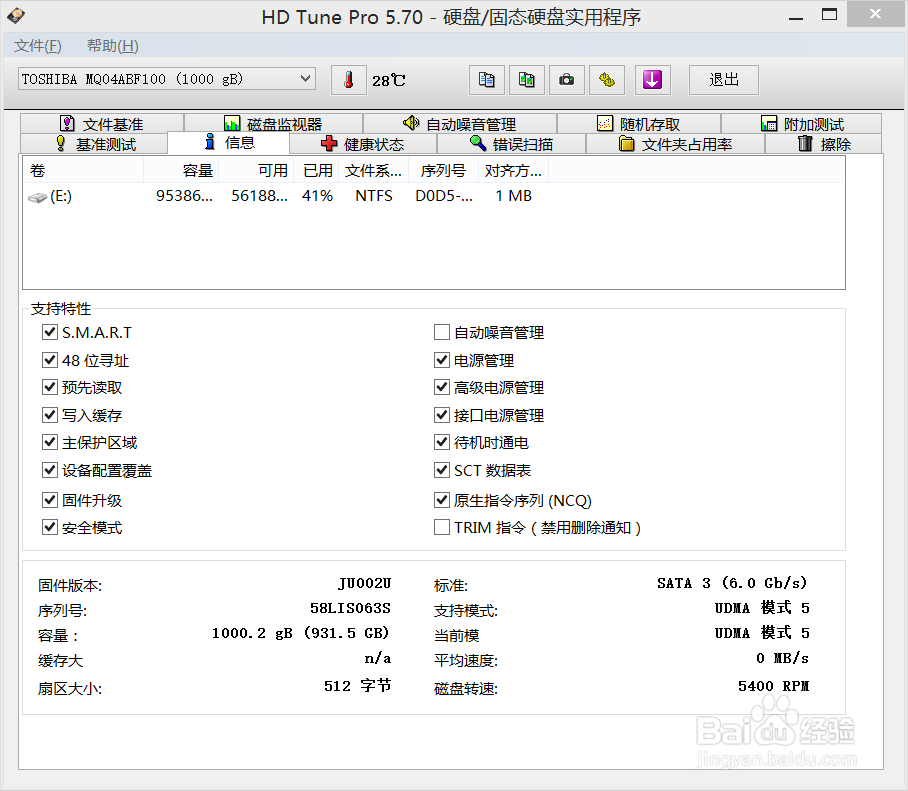This screenshot has height=791, width=908.
Task: Toggle the 写入缓存 checkbox
Action: tap(50, 415)
